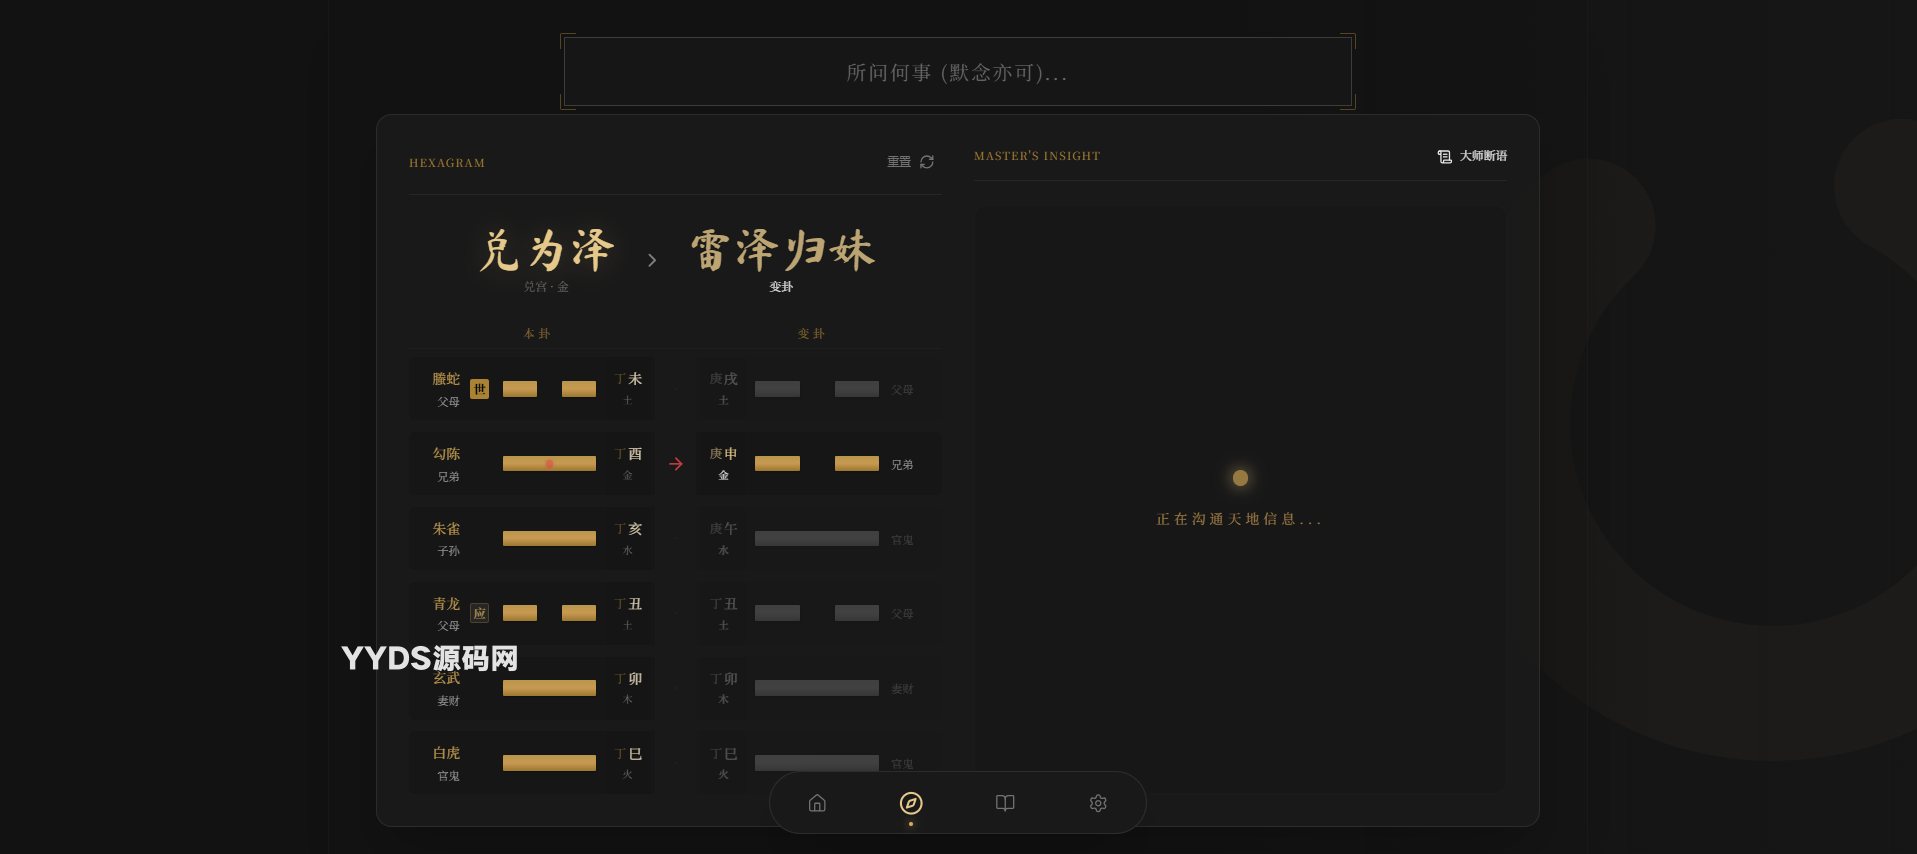Click the 朱雀 solid line bar
1917x854 pixels.
coord(549,539)
